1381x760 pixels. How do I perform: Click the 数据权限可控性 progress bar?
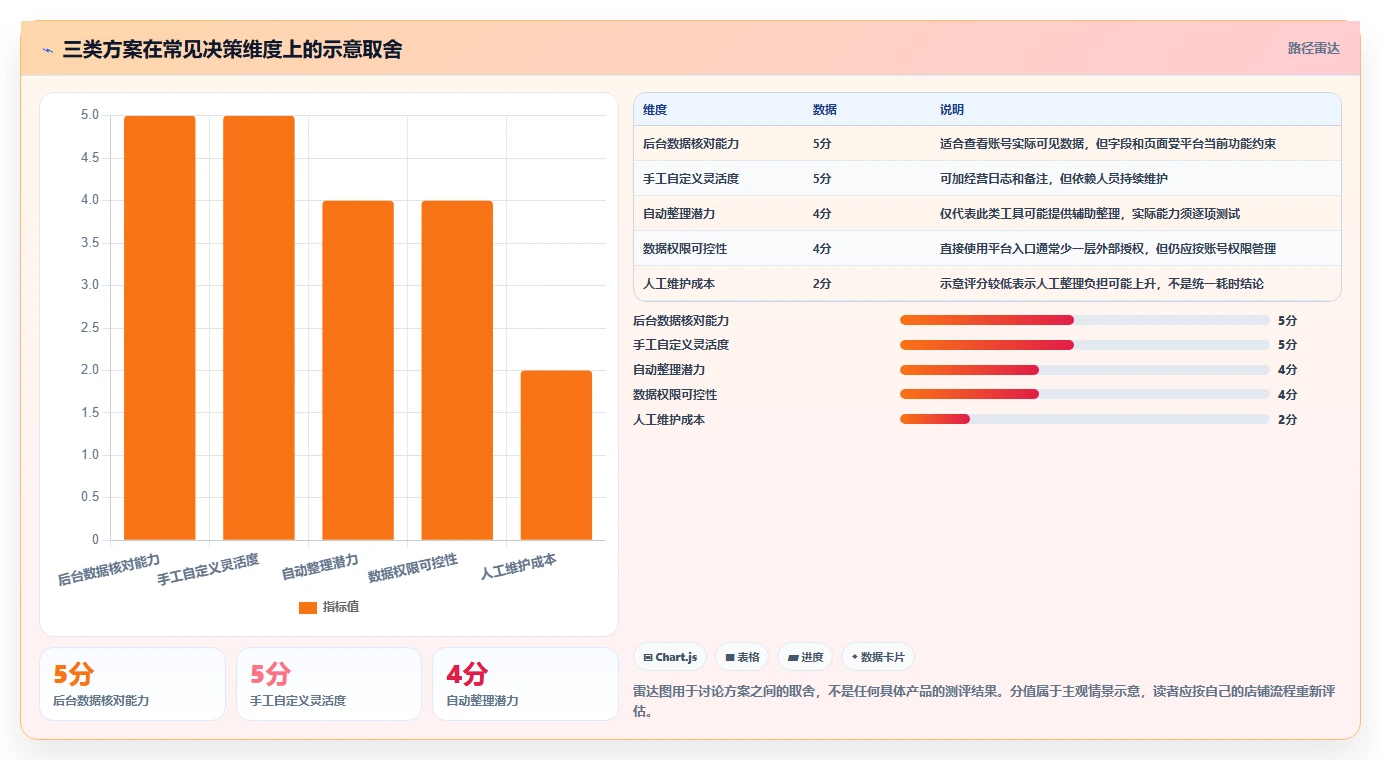(1085, 395)
